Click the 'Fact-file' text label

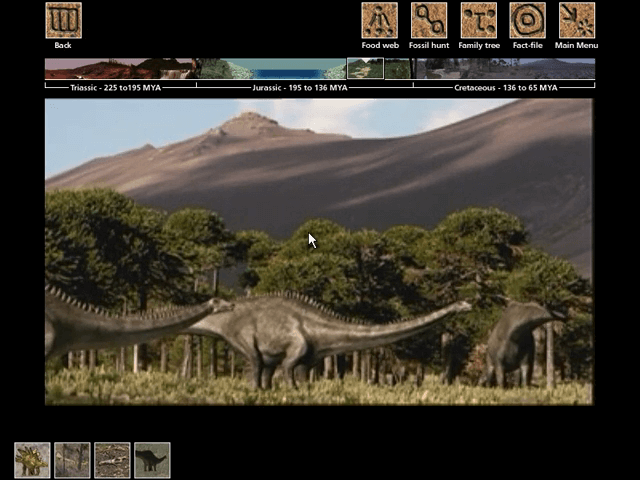528,45
